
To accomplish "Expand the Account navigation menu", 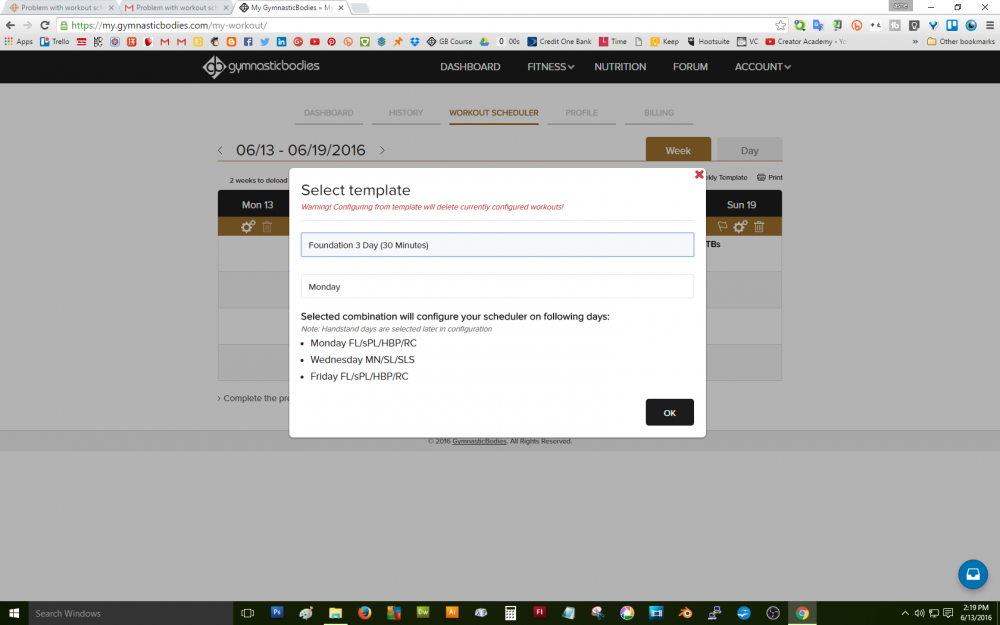I will pos(763,67).
